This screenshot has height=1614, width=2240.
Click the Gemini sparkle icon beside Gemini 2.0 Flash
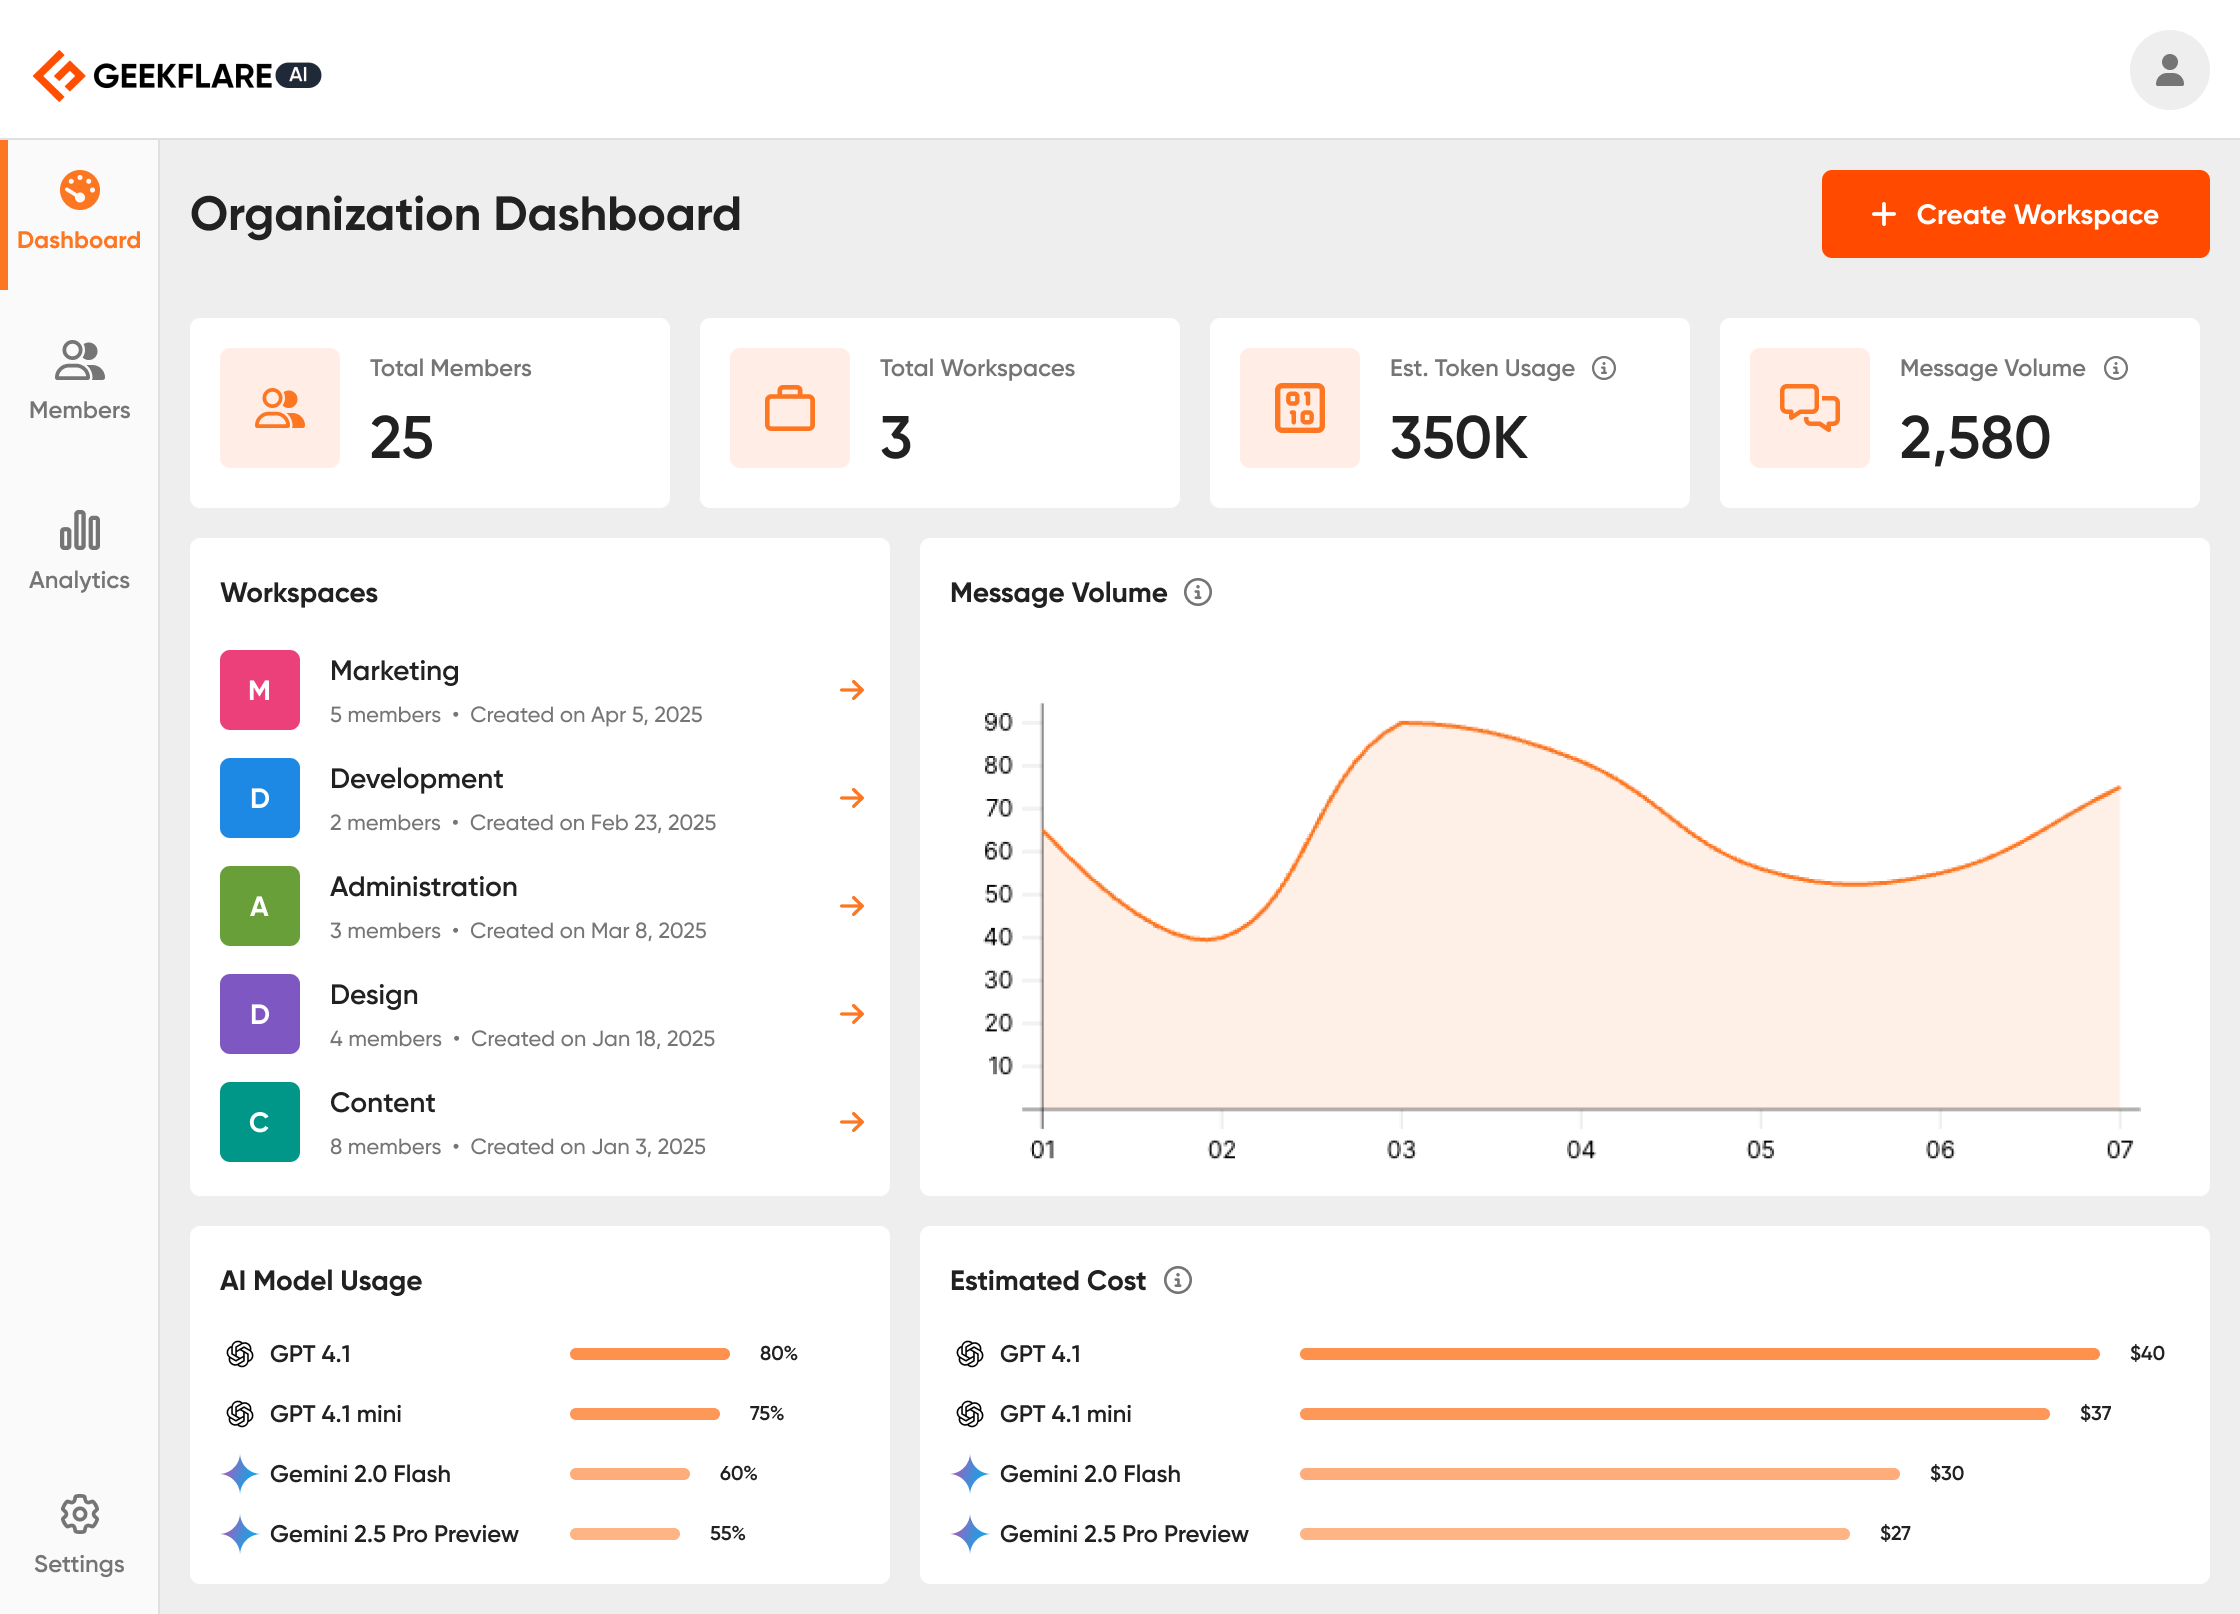(240, 1473)
